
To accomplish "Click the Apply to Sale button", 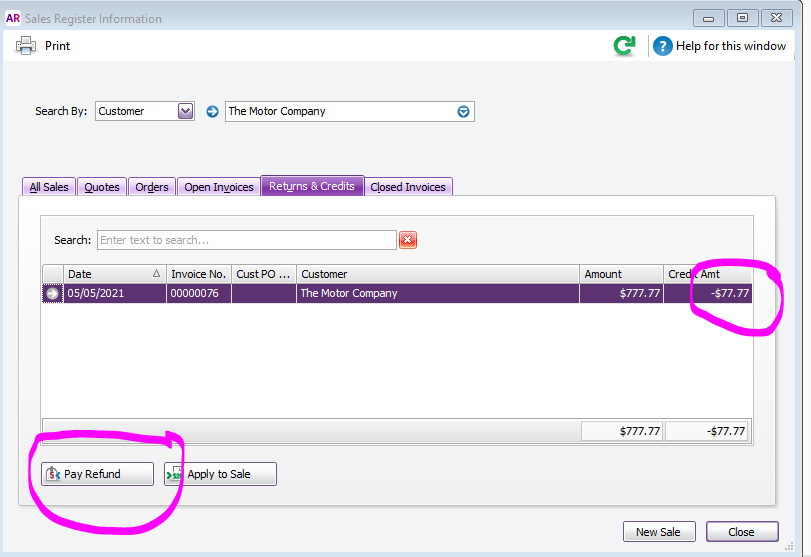I will tap(220, 474).
